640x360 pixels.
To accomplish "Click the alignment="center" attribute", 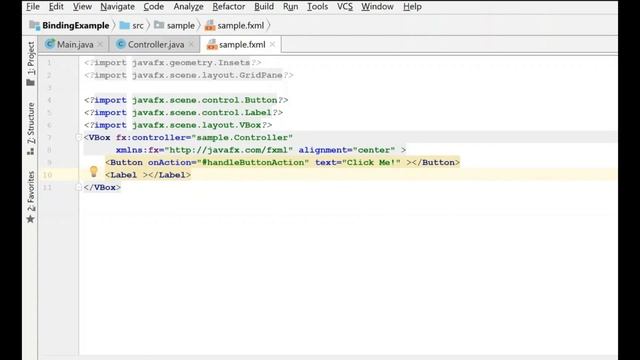I will coord(347,150).
